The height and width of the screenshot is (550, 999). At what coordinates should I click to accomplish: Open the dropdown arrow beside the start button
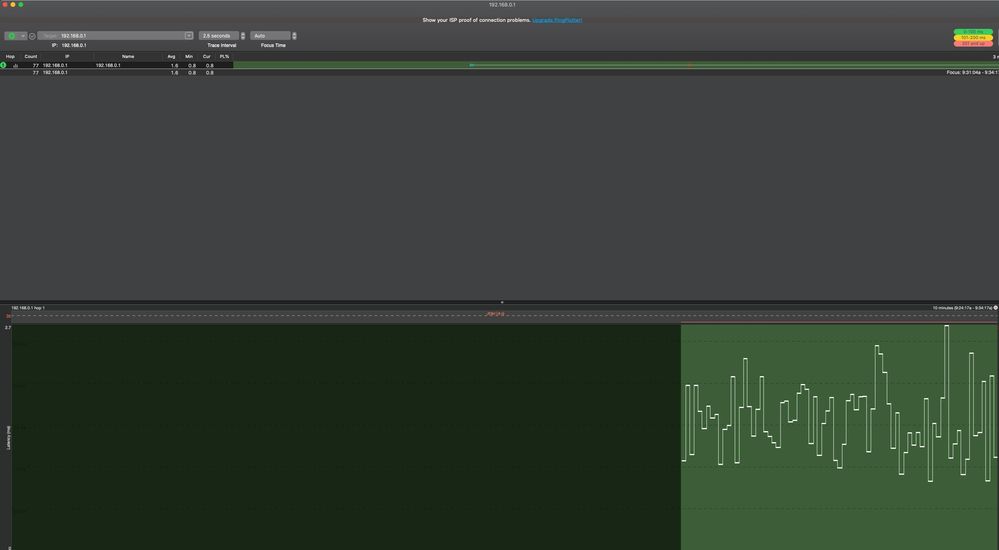23,36
